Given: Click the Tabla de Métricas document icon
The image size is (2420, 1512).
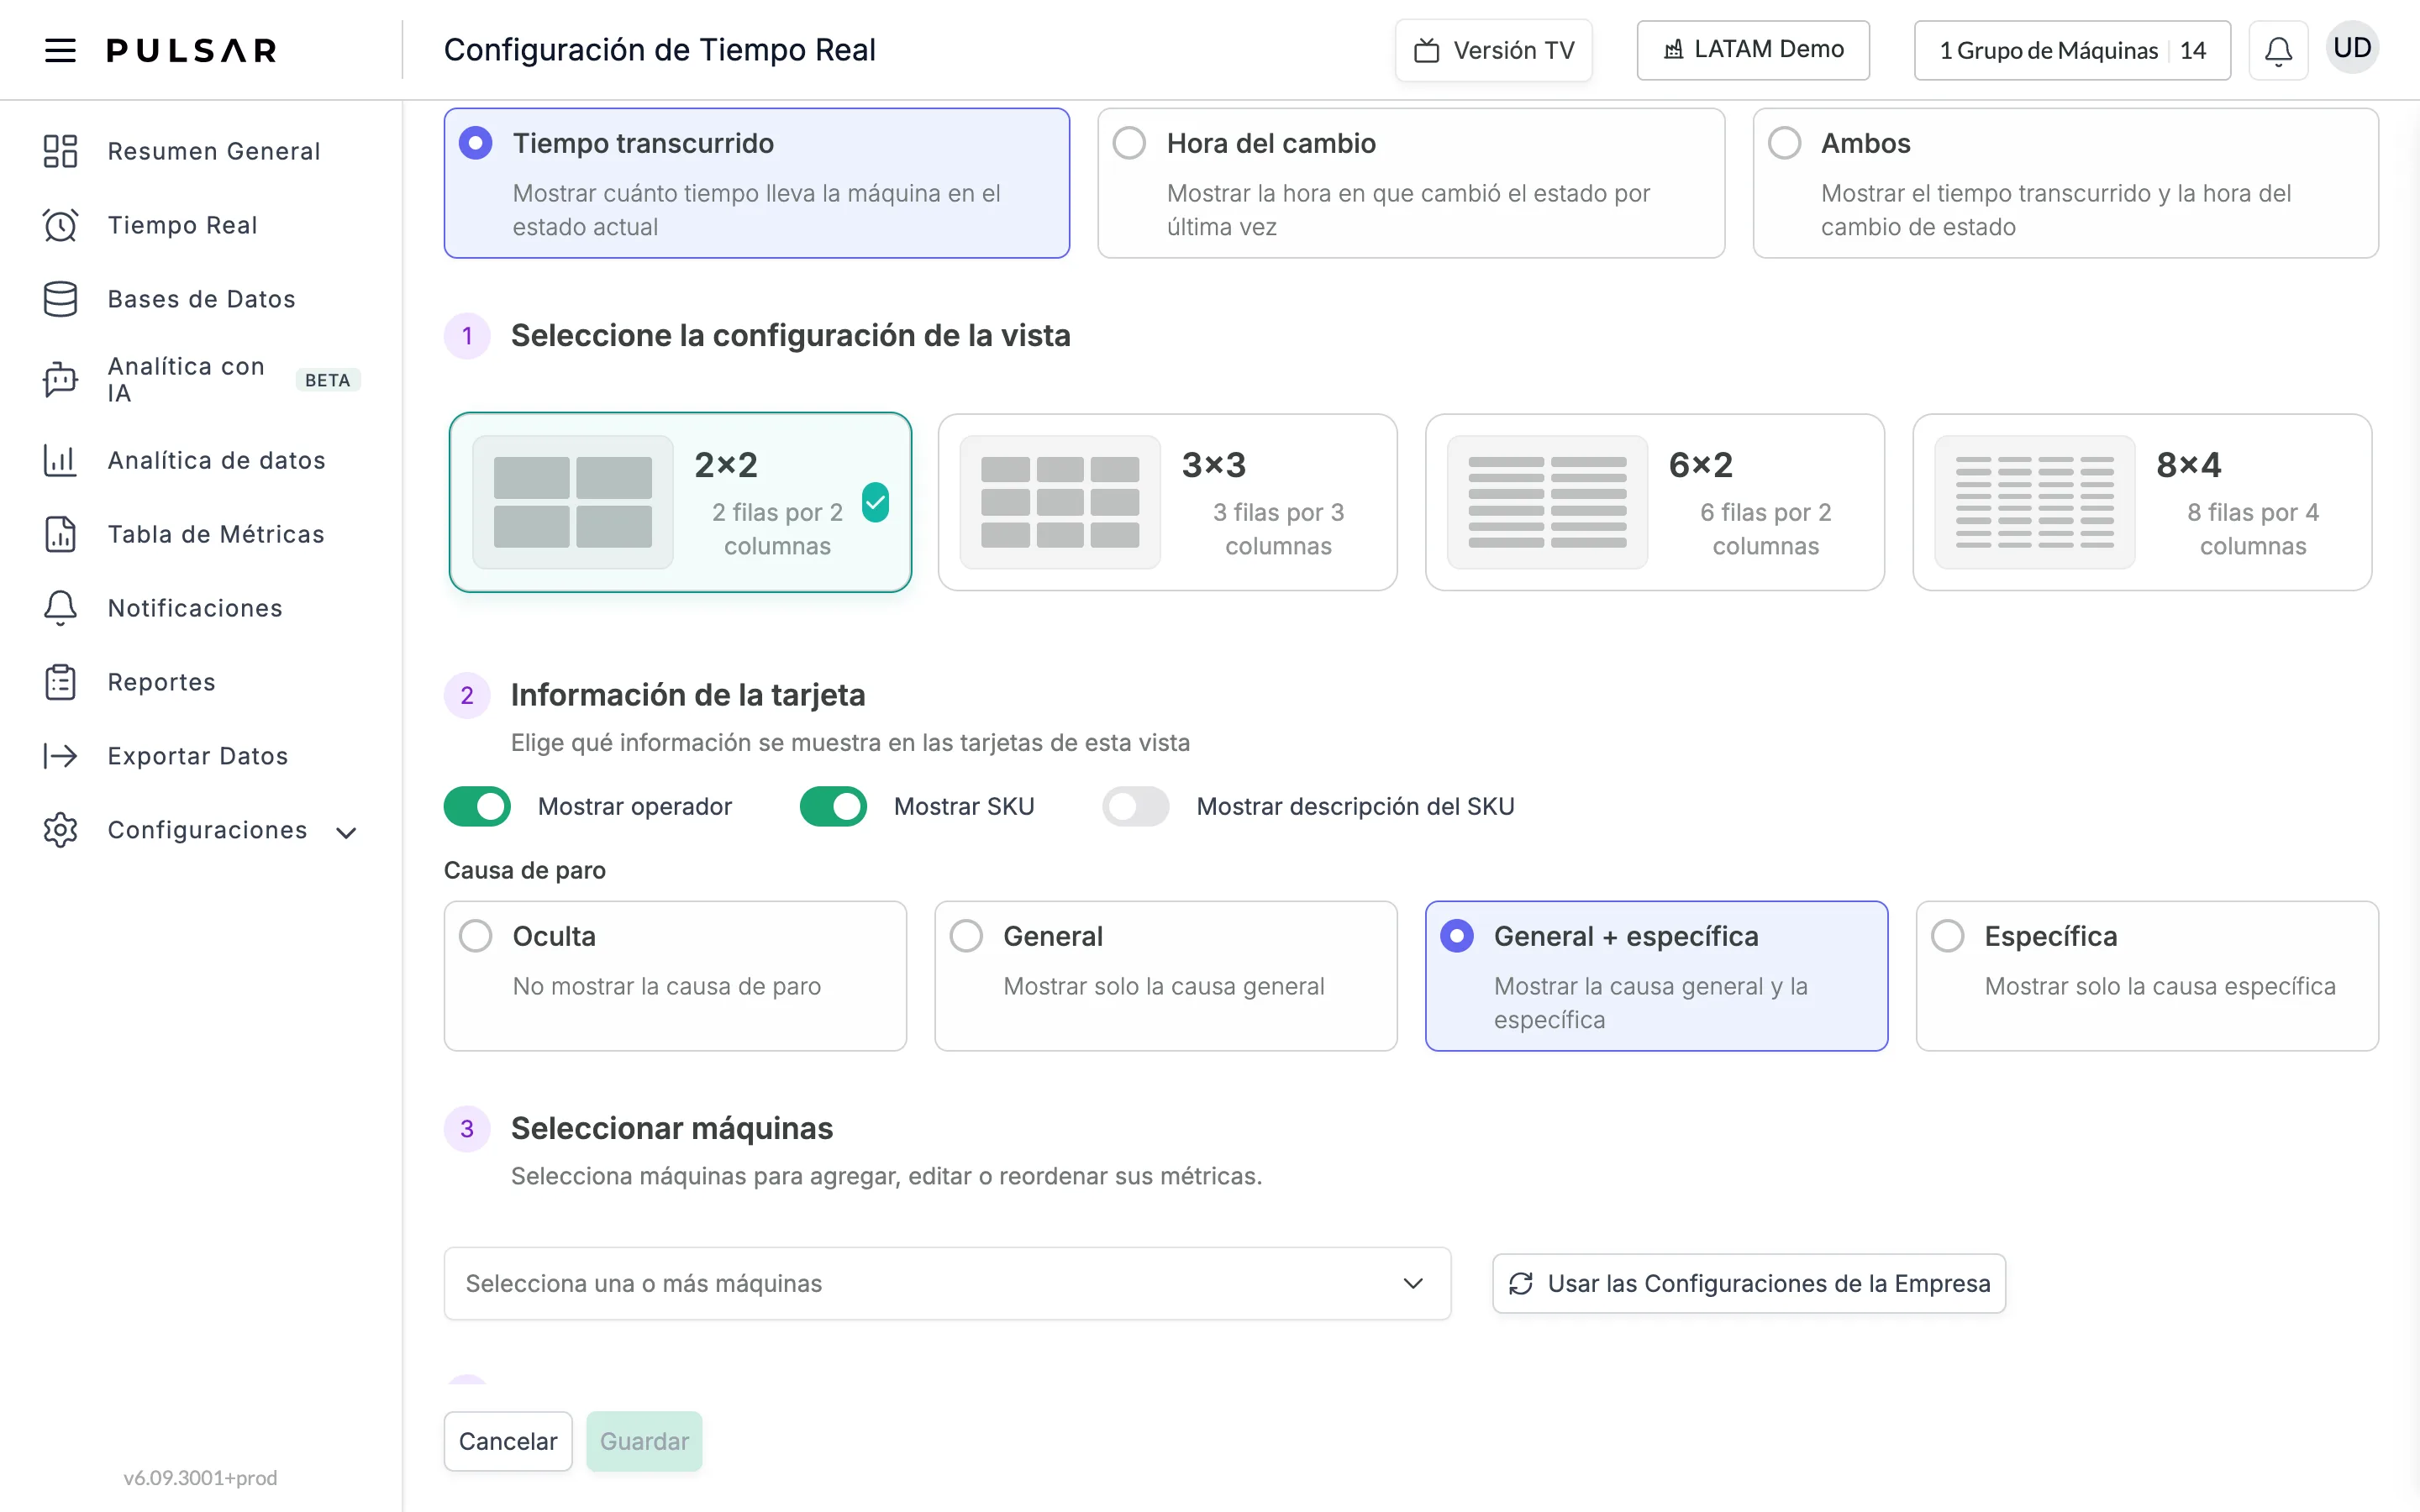Looking at the screenshot, I should pos(60,534).
